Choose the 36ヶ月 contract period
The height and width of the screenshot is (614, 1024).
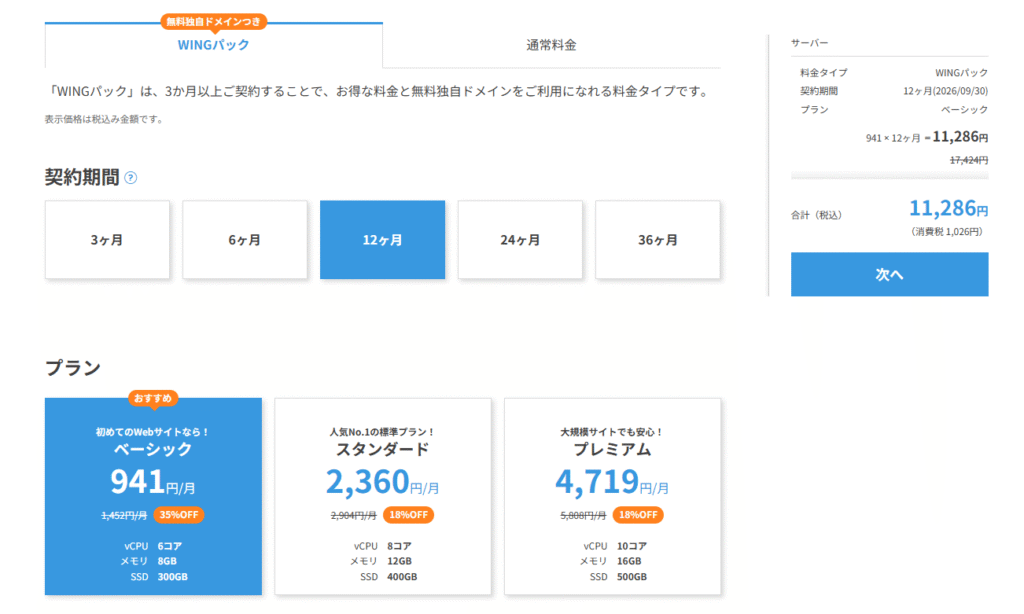(x=658, y=240)
